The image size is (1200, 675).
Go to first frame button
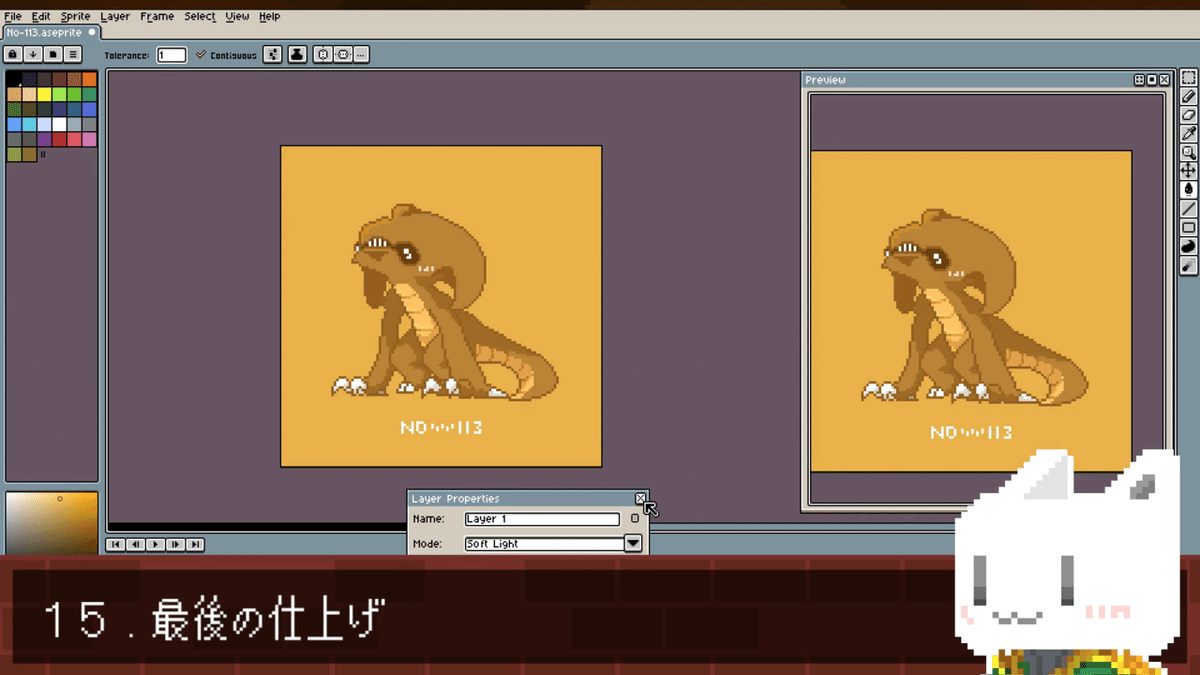pyautogui.click(x=115, y=544)
